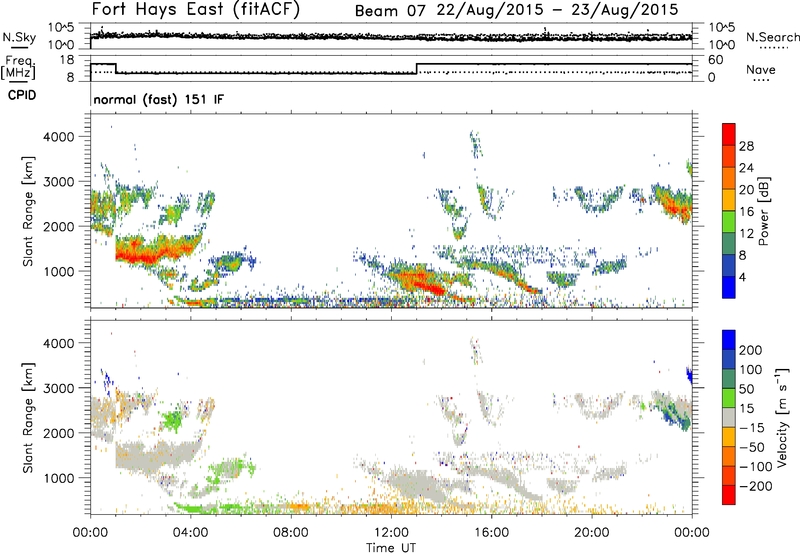Select the "normal (fast) 151 IF" mode text
800x554 pixels.
(158, 99)
